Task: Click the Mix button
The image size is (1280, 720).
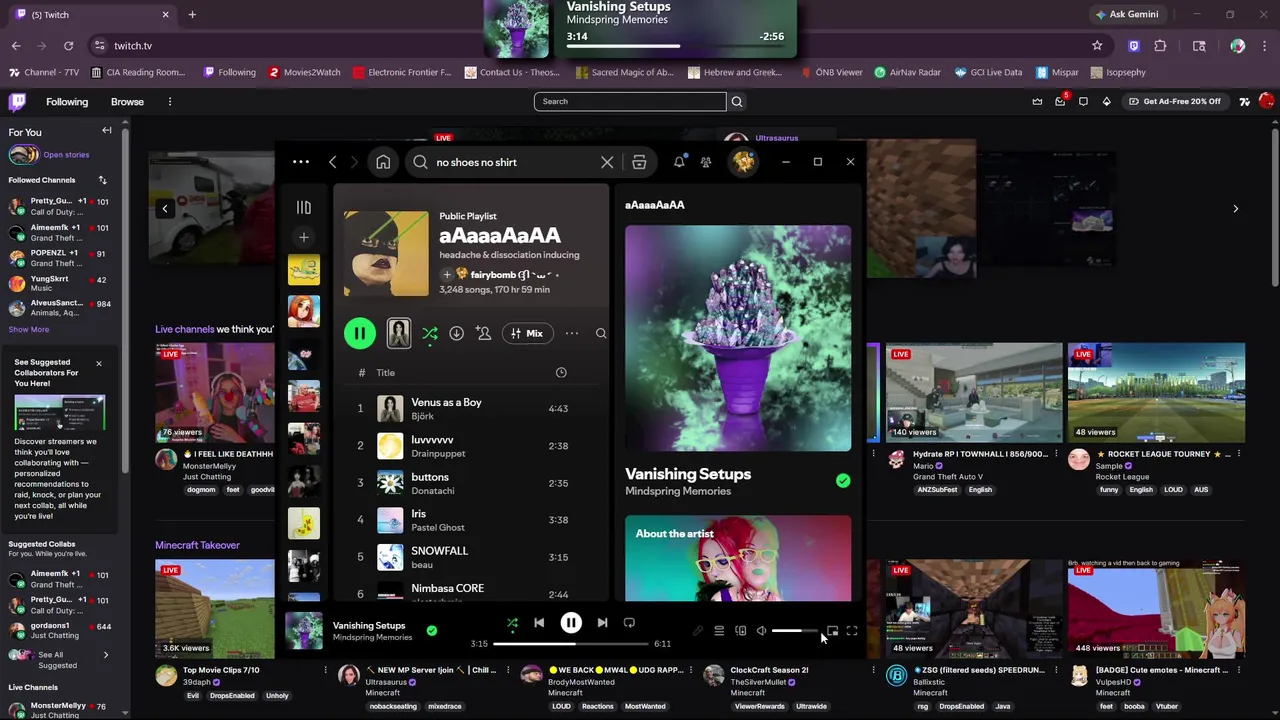Action: coord(526,333)
